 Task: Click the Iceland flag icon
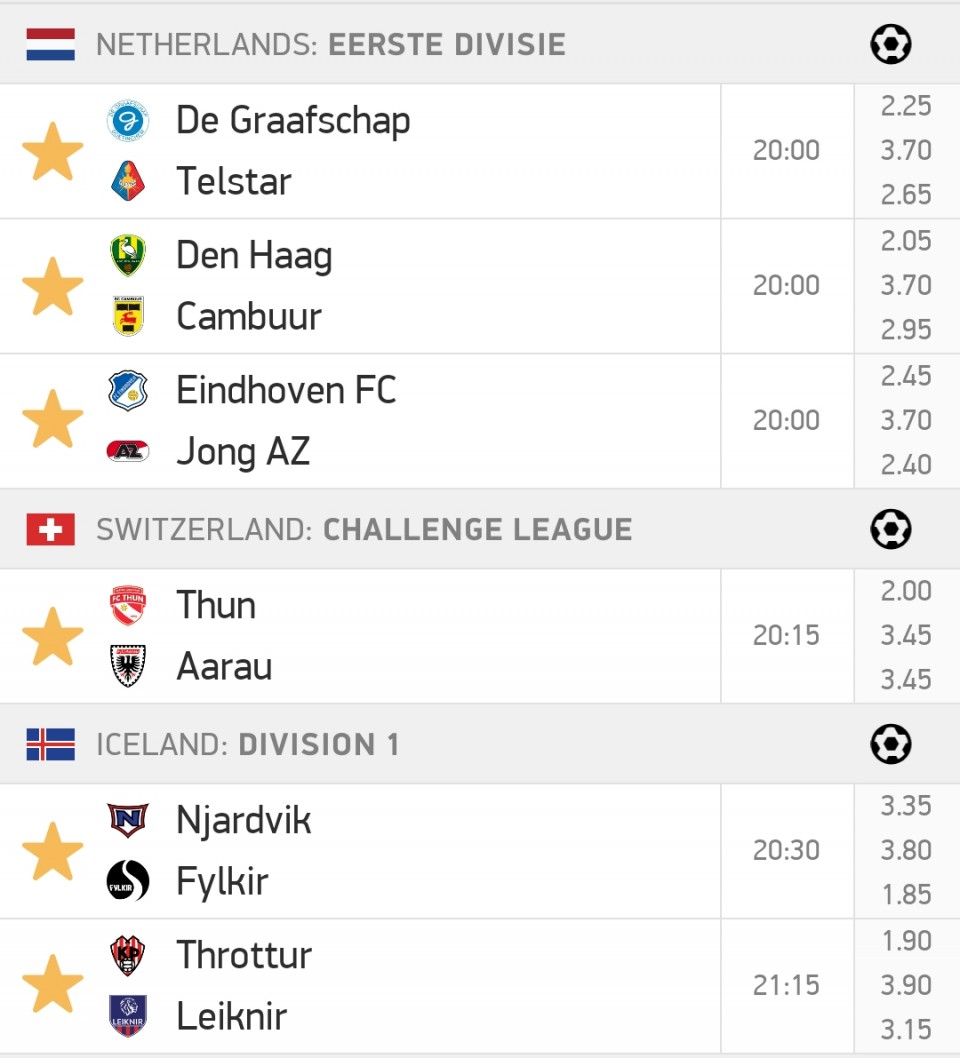[x=51, y=744]
